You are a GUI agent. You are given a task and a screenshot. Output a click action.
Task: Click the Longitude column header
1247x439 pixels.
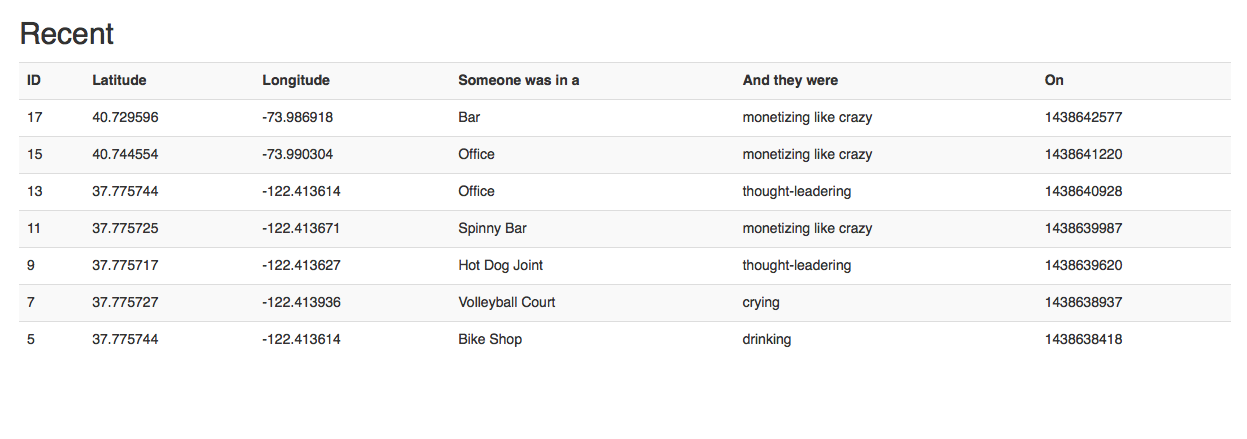coord(296,80)
